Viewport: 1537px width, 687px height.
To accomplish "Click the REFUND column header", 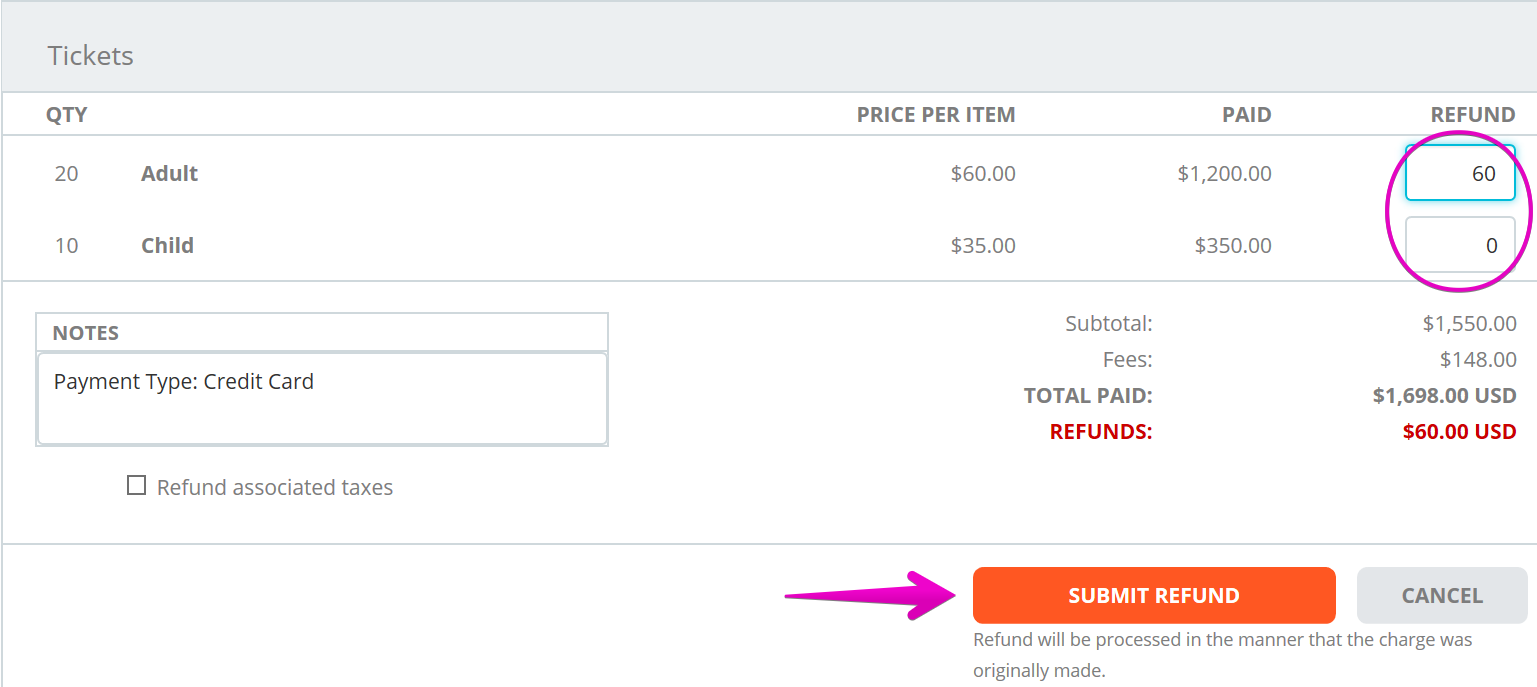I will click(x=1474, y=114).
